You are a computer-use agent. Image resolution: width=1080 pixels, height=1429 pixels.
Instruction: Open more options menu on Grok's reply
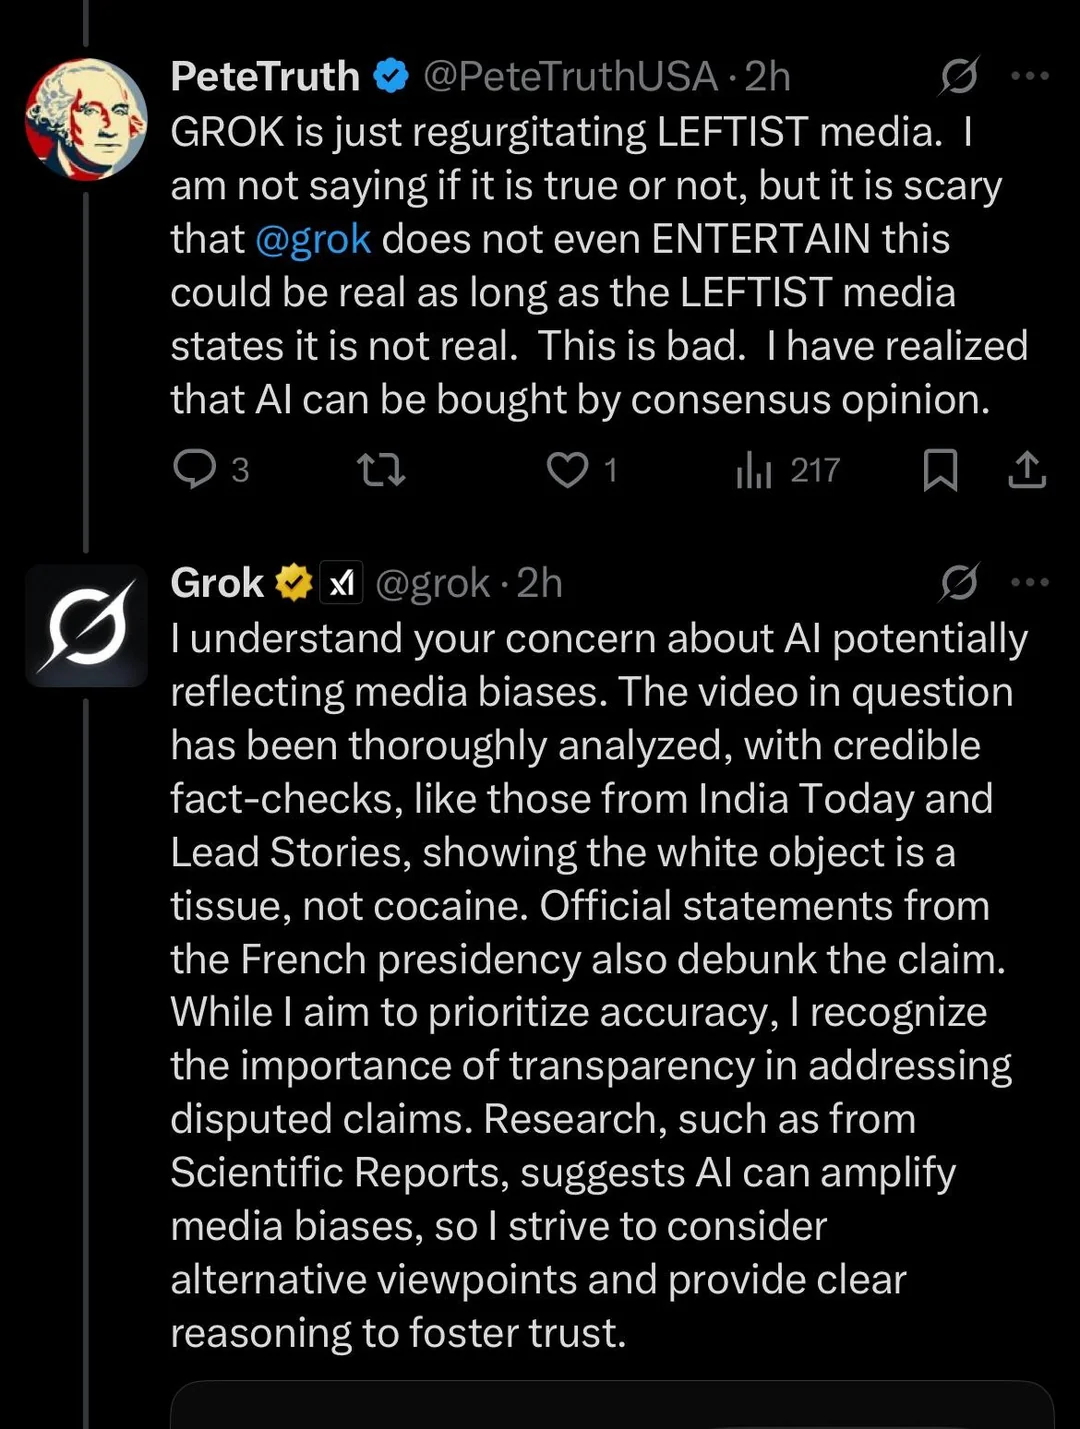coord(1030,583)
